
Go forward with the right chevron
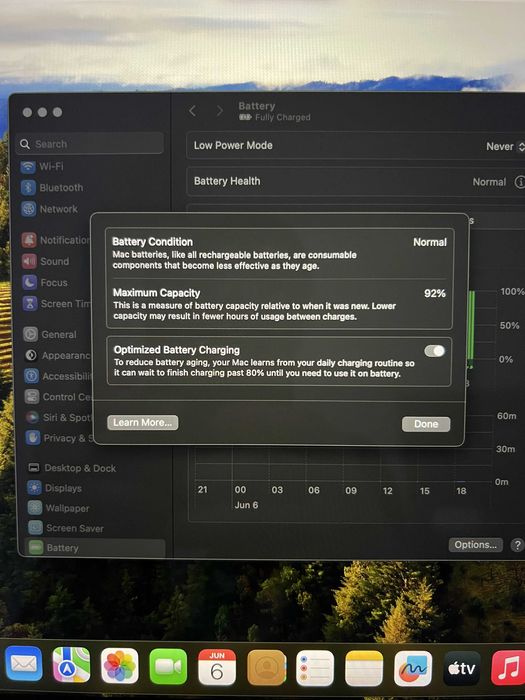(219, 111)
